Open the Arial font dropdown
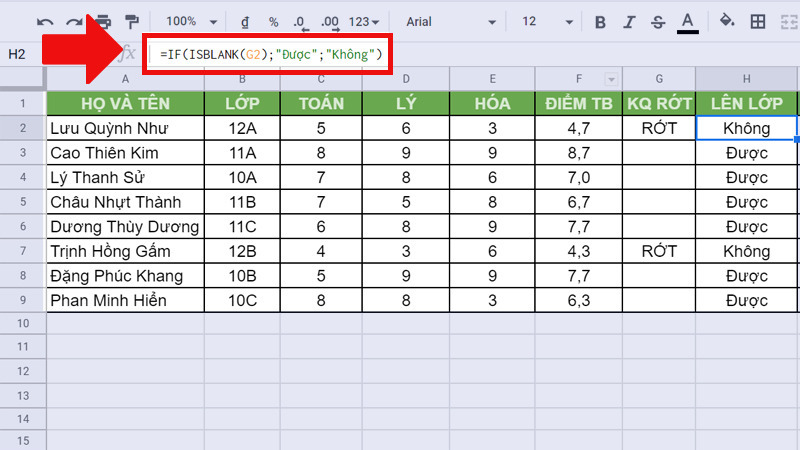800x450 pixels. click(446, 21)
